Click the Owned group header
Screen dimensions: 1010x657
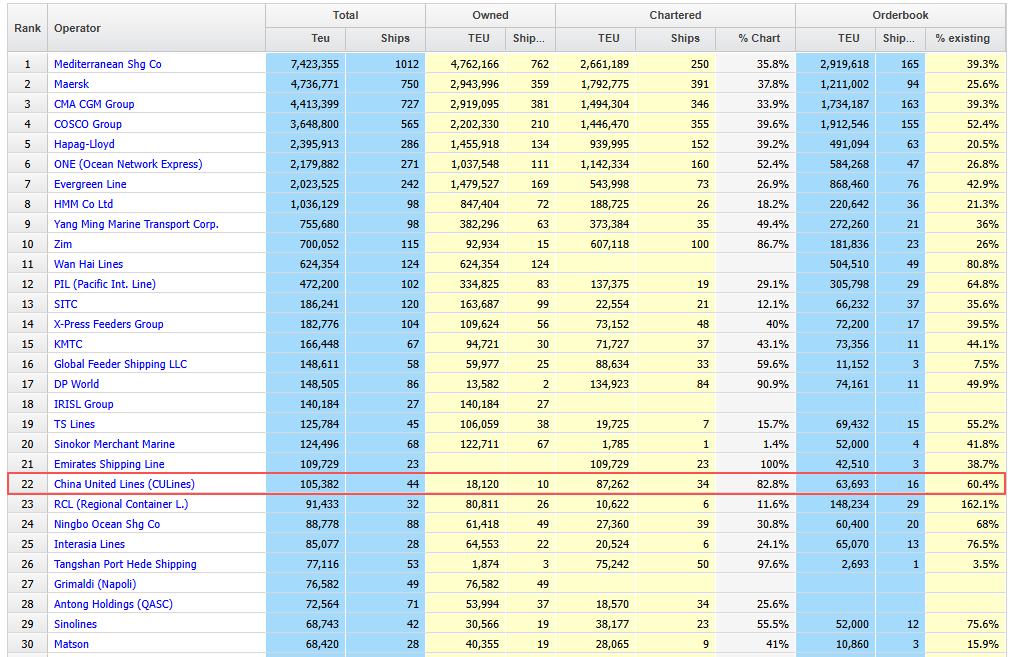click(x=490, y=15)
